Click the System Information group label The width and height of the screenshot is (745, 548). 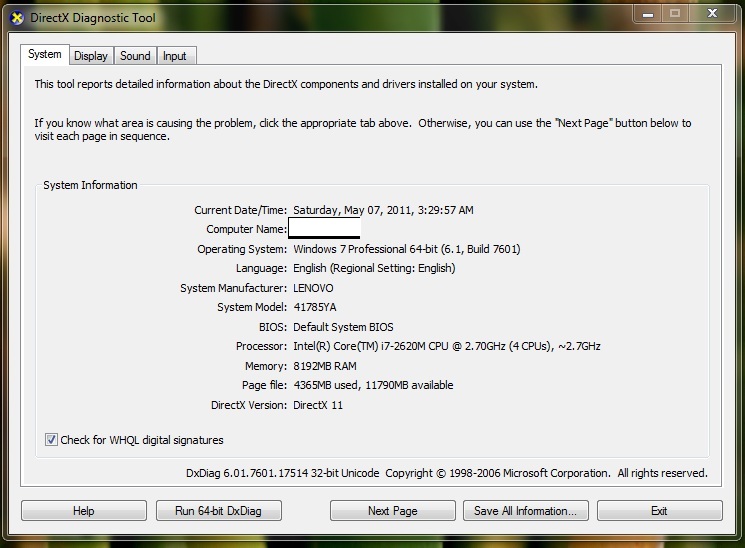[90, 185]
